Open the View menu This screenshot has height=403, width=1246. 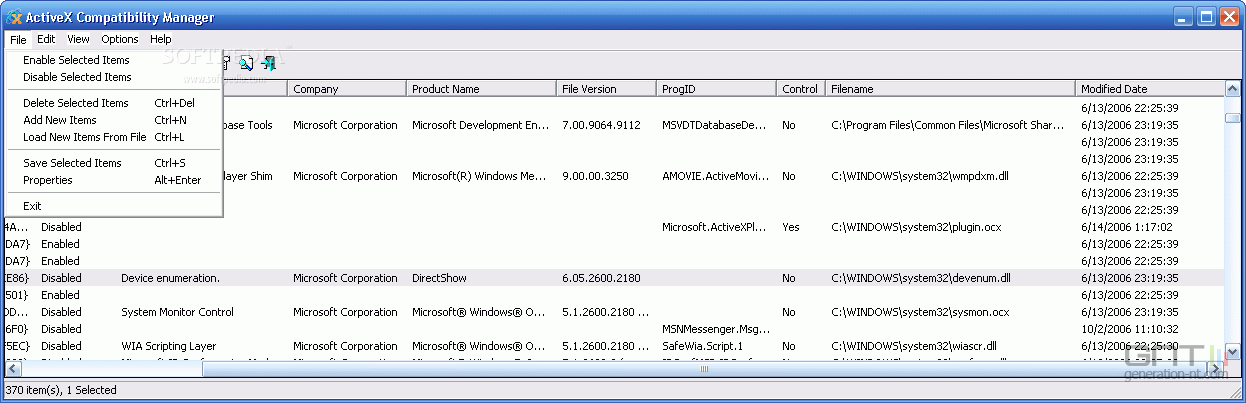(x=79, y=39)
